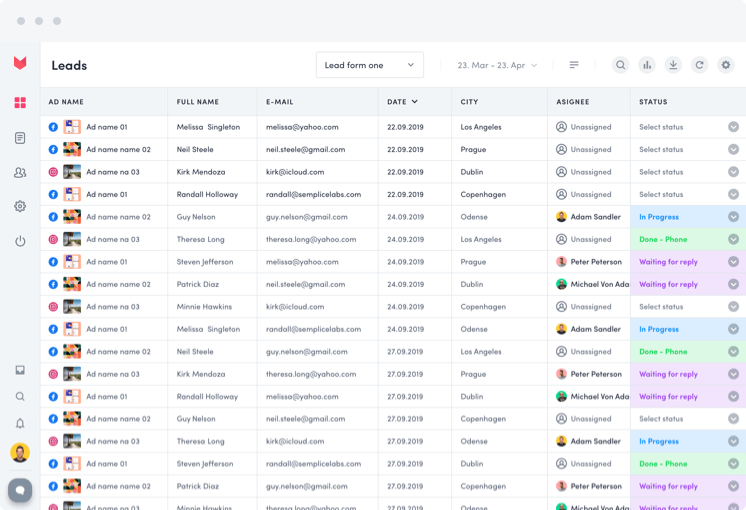Click city Copenhagen in Randall Holloway 22.09.2019 row
This screenshot has height=510, width=746.
(483, 194)
